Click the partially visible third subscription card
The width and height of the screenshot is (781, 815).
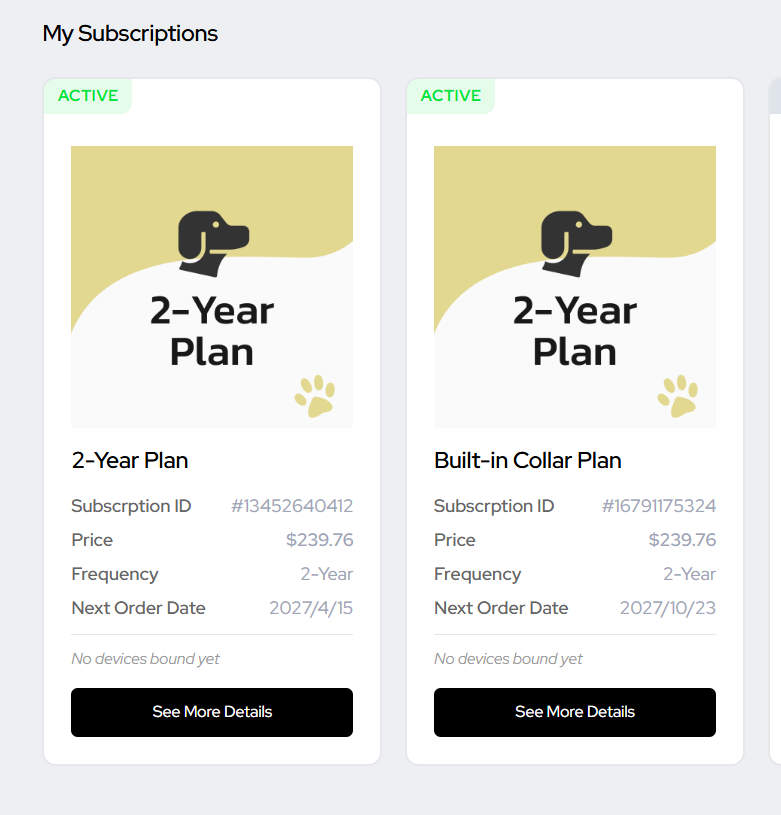click(x=775, y=420)
